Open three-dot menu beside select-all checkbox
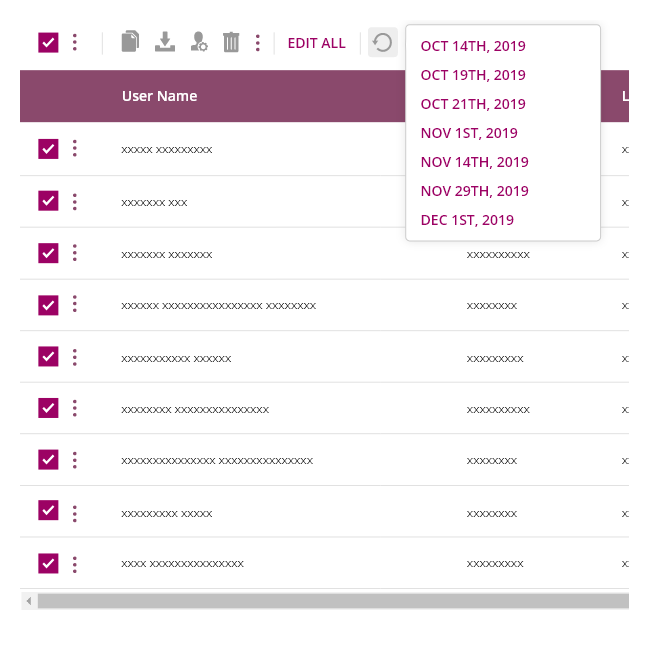Image resolution: width=646 pixels, height=646 pixels. coord(75,42)
